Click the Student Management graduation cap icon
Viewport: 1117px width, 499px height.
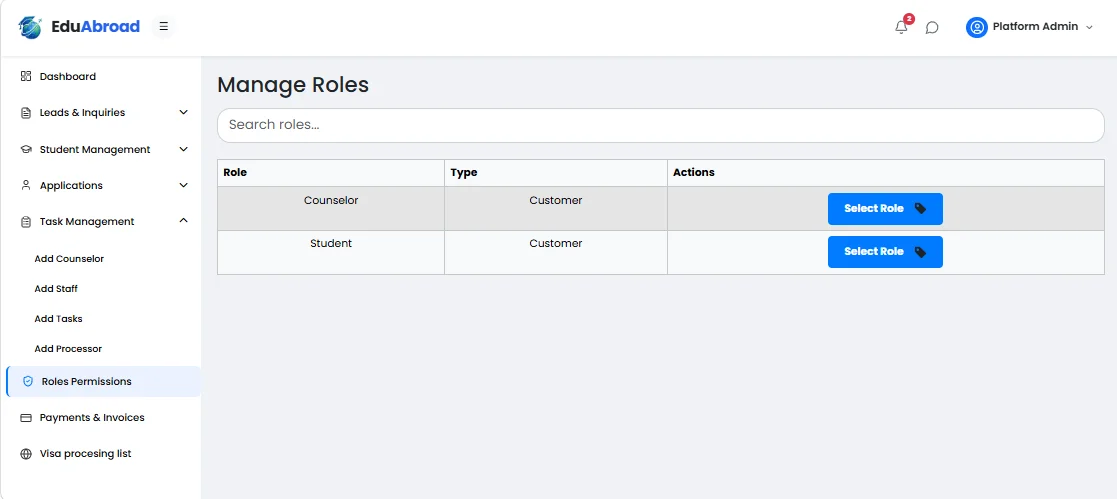click(x=26, y=150)
